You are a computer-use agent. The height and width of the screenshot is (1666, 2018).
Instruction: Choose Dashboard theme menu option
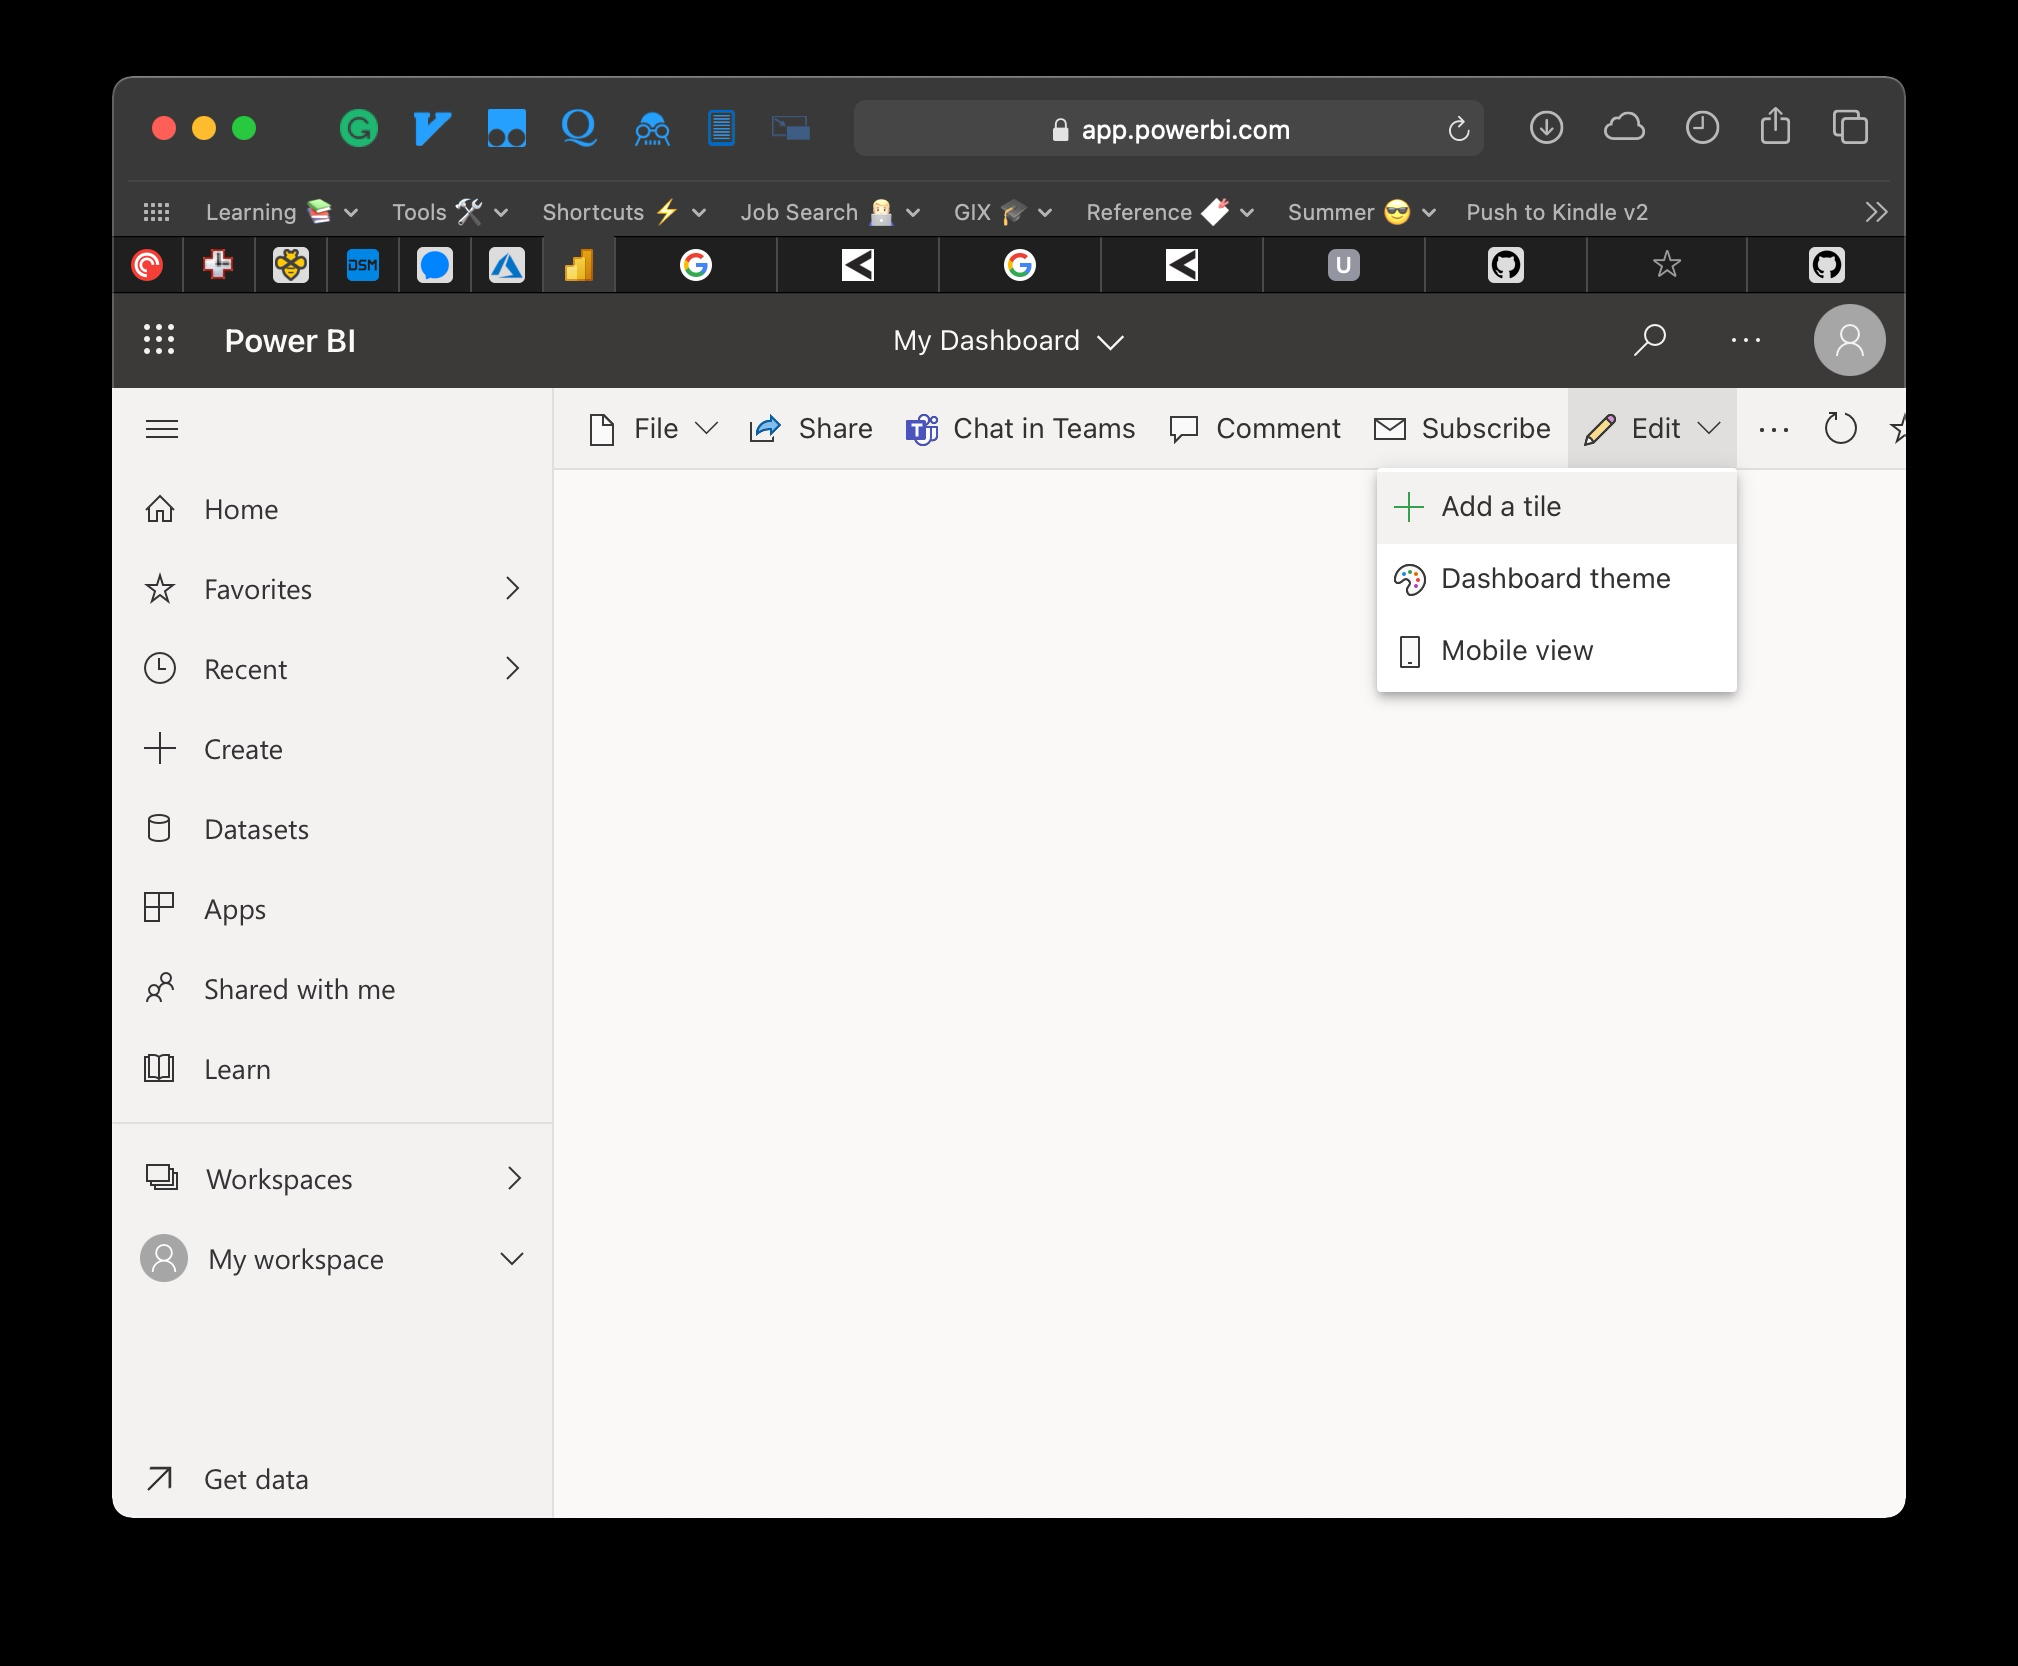click(1555, 579)
